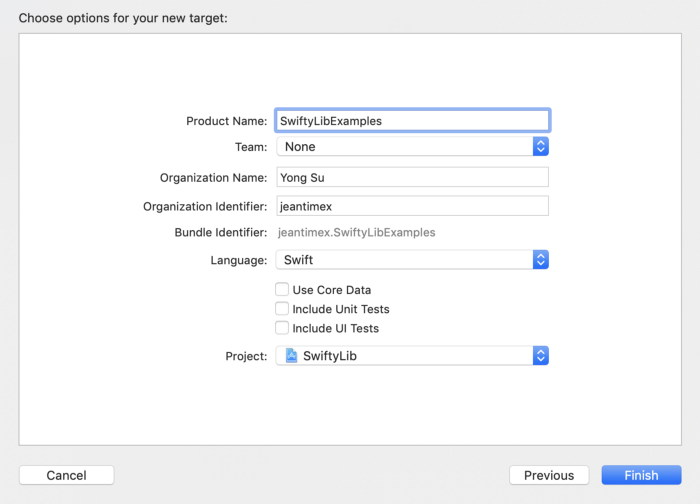Open the Team dropdown showing None

tap(404, 147)
